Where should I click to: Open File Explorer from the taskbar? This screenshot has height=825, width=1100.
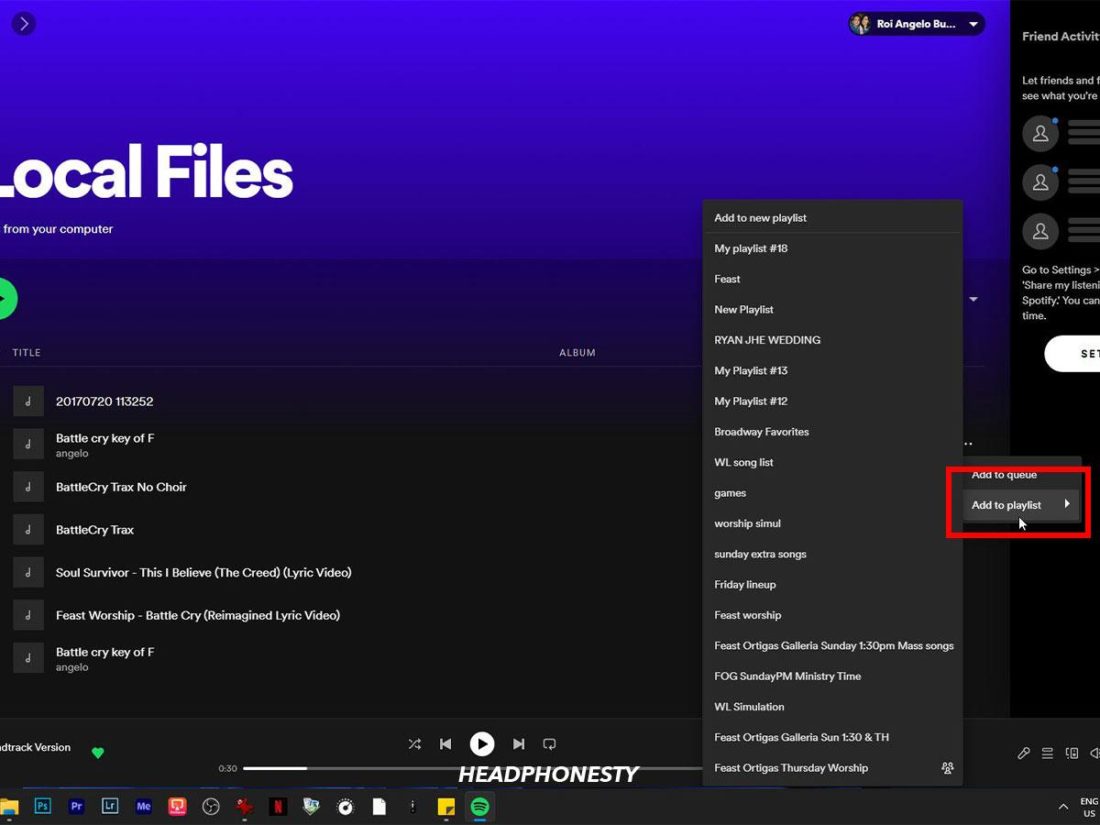(8, 807)
